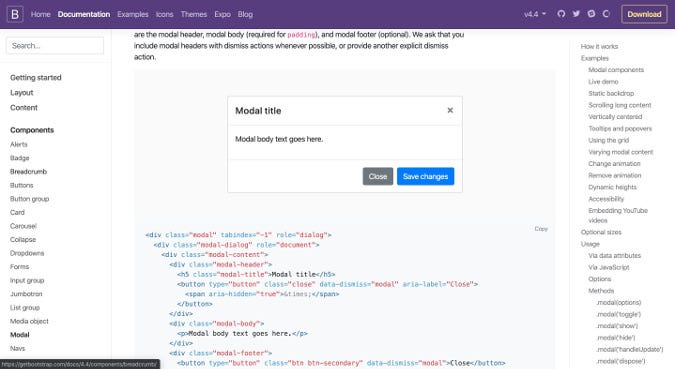Open Badge in sidebar
This screenshot has width=675, height=369.
(x=19, y=158)
